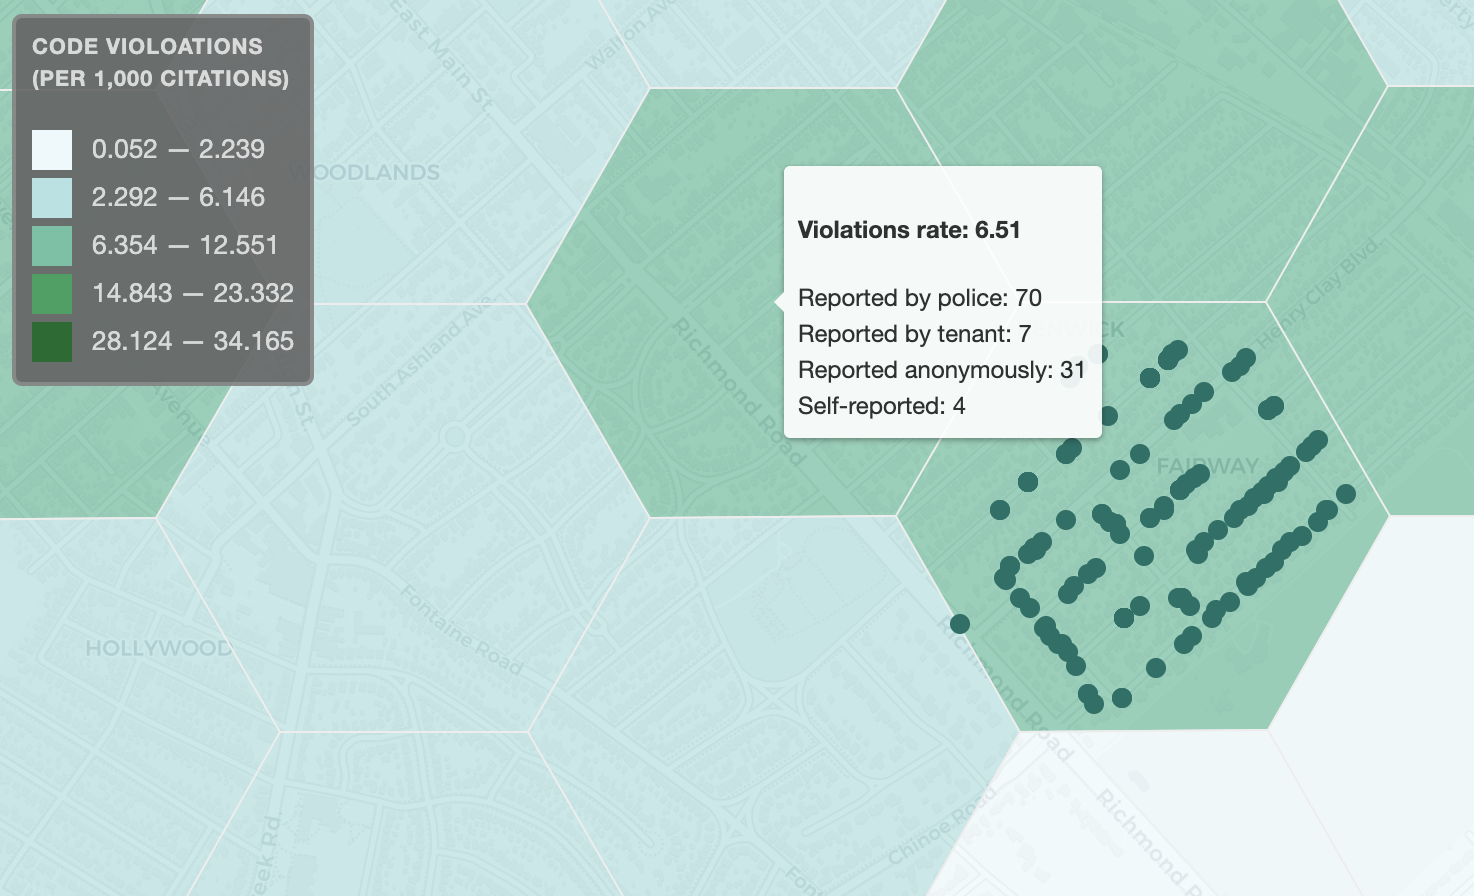Click the WOODLANDS neighborhood label
The height and width of the screenshot is (896, 1474).
click(x=376, y=173)
